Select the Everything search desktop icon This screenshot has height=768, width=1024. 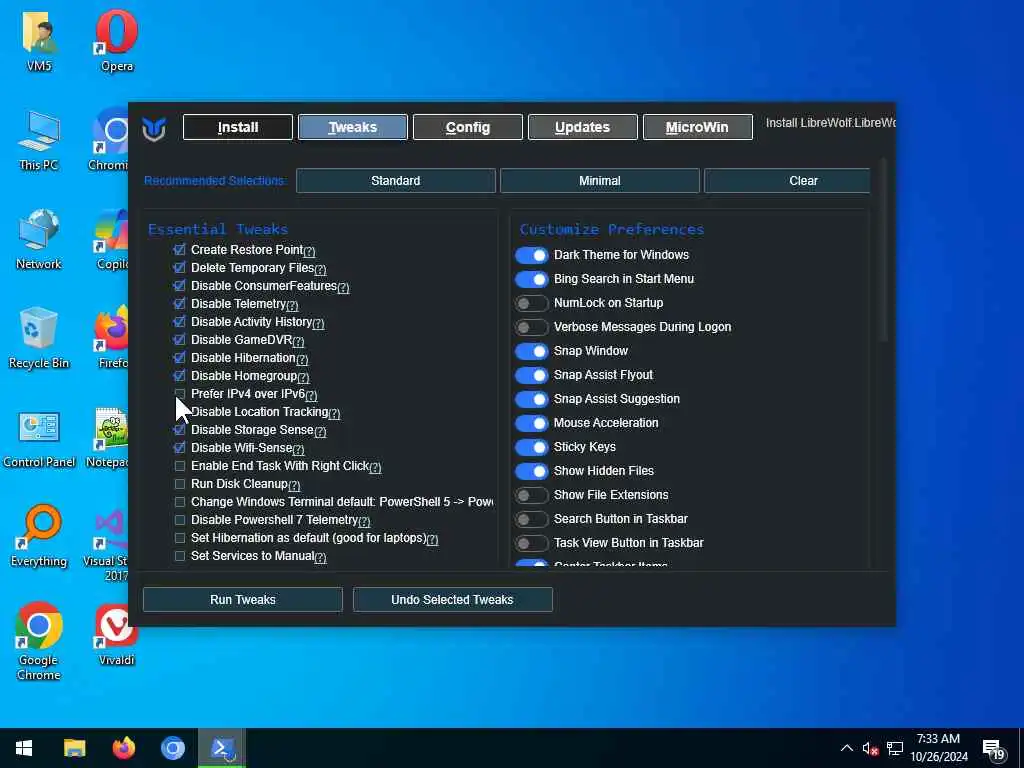[x=39, y=537]
